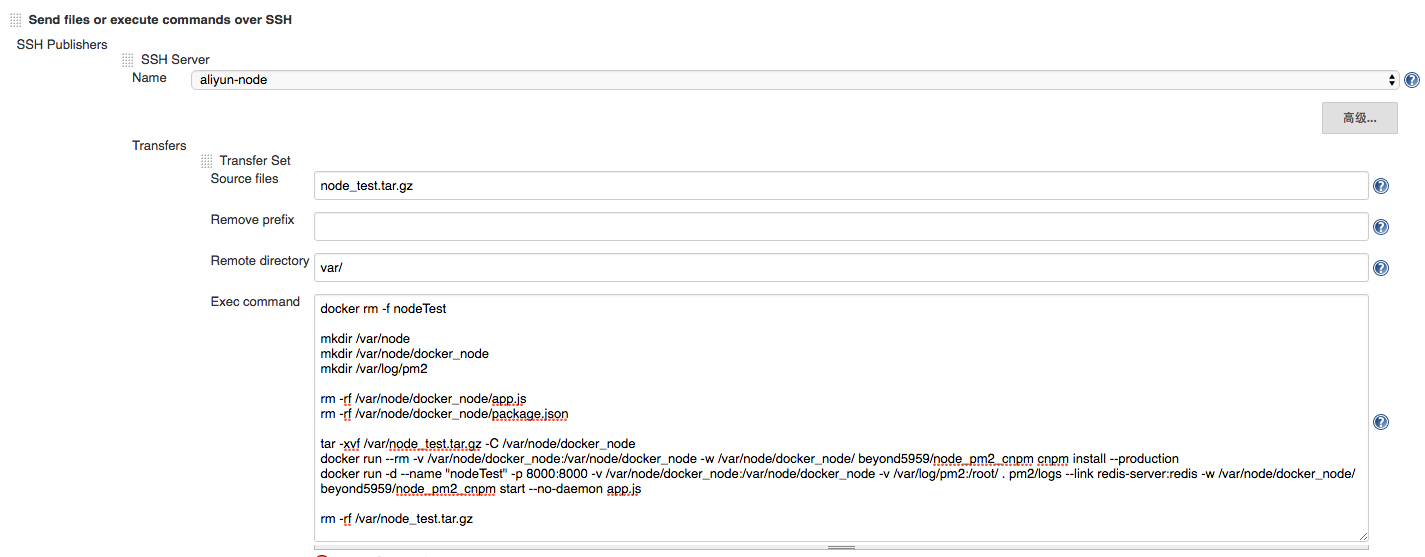
Task: Click the 'mkdir /var/log/pm2' line
Action: 374,369
